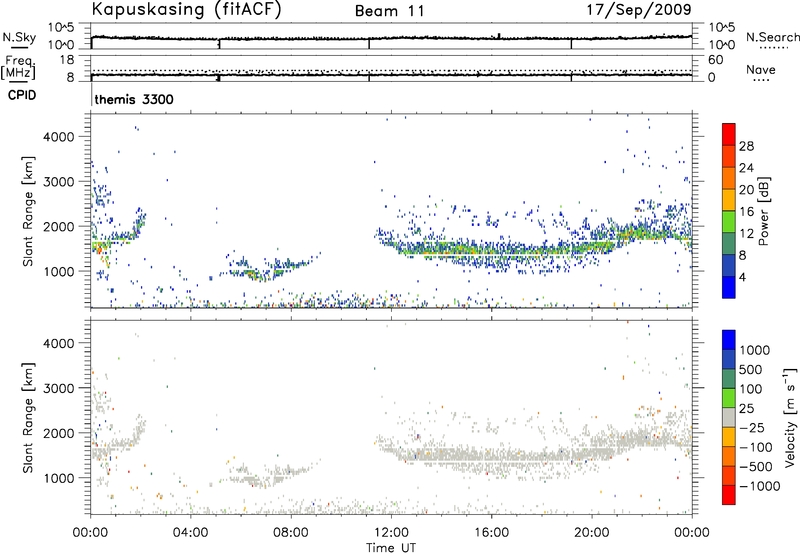Select the N.Sky legend label

(19, 37)
